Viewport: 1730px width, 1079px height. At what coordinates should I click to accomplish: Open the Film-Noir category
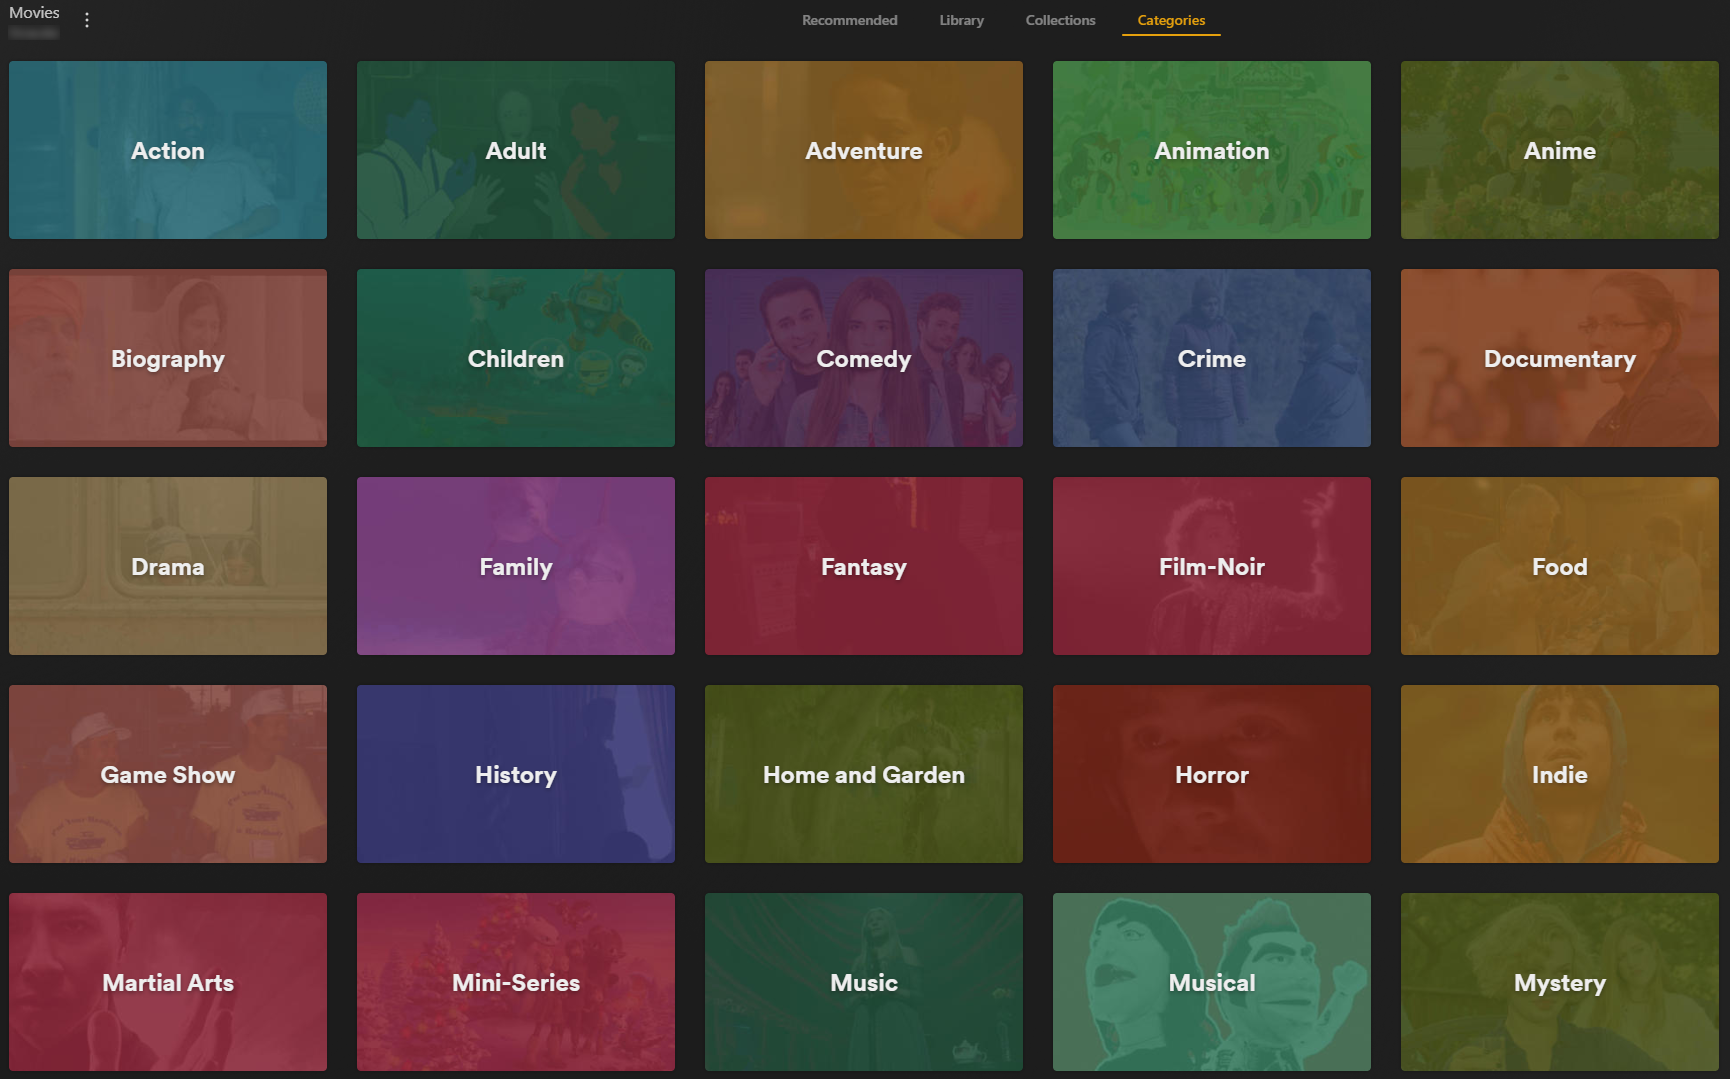(1211, 566)
